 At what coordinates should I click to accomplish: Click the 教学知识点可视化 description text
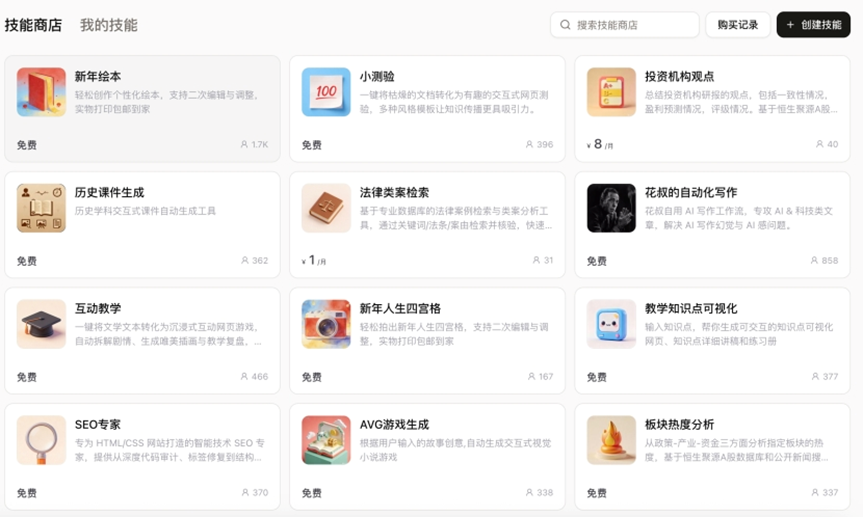click(739, 334)
